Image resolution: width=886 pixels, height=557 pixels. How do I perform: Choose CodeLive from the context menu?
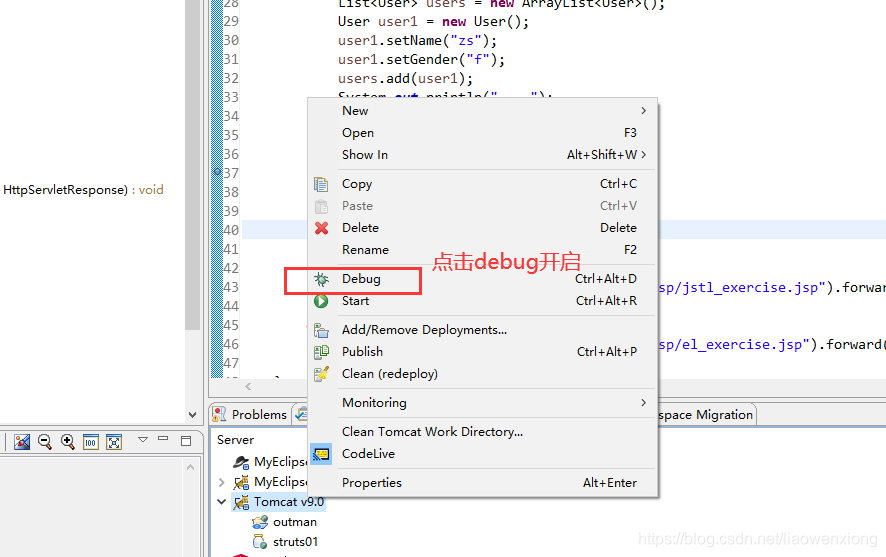(x=483, y=454)
